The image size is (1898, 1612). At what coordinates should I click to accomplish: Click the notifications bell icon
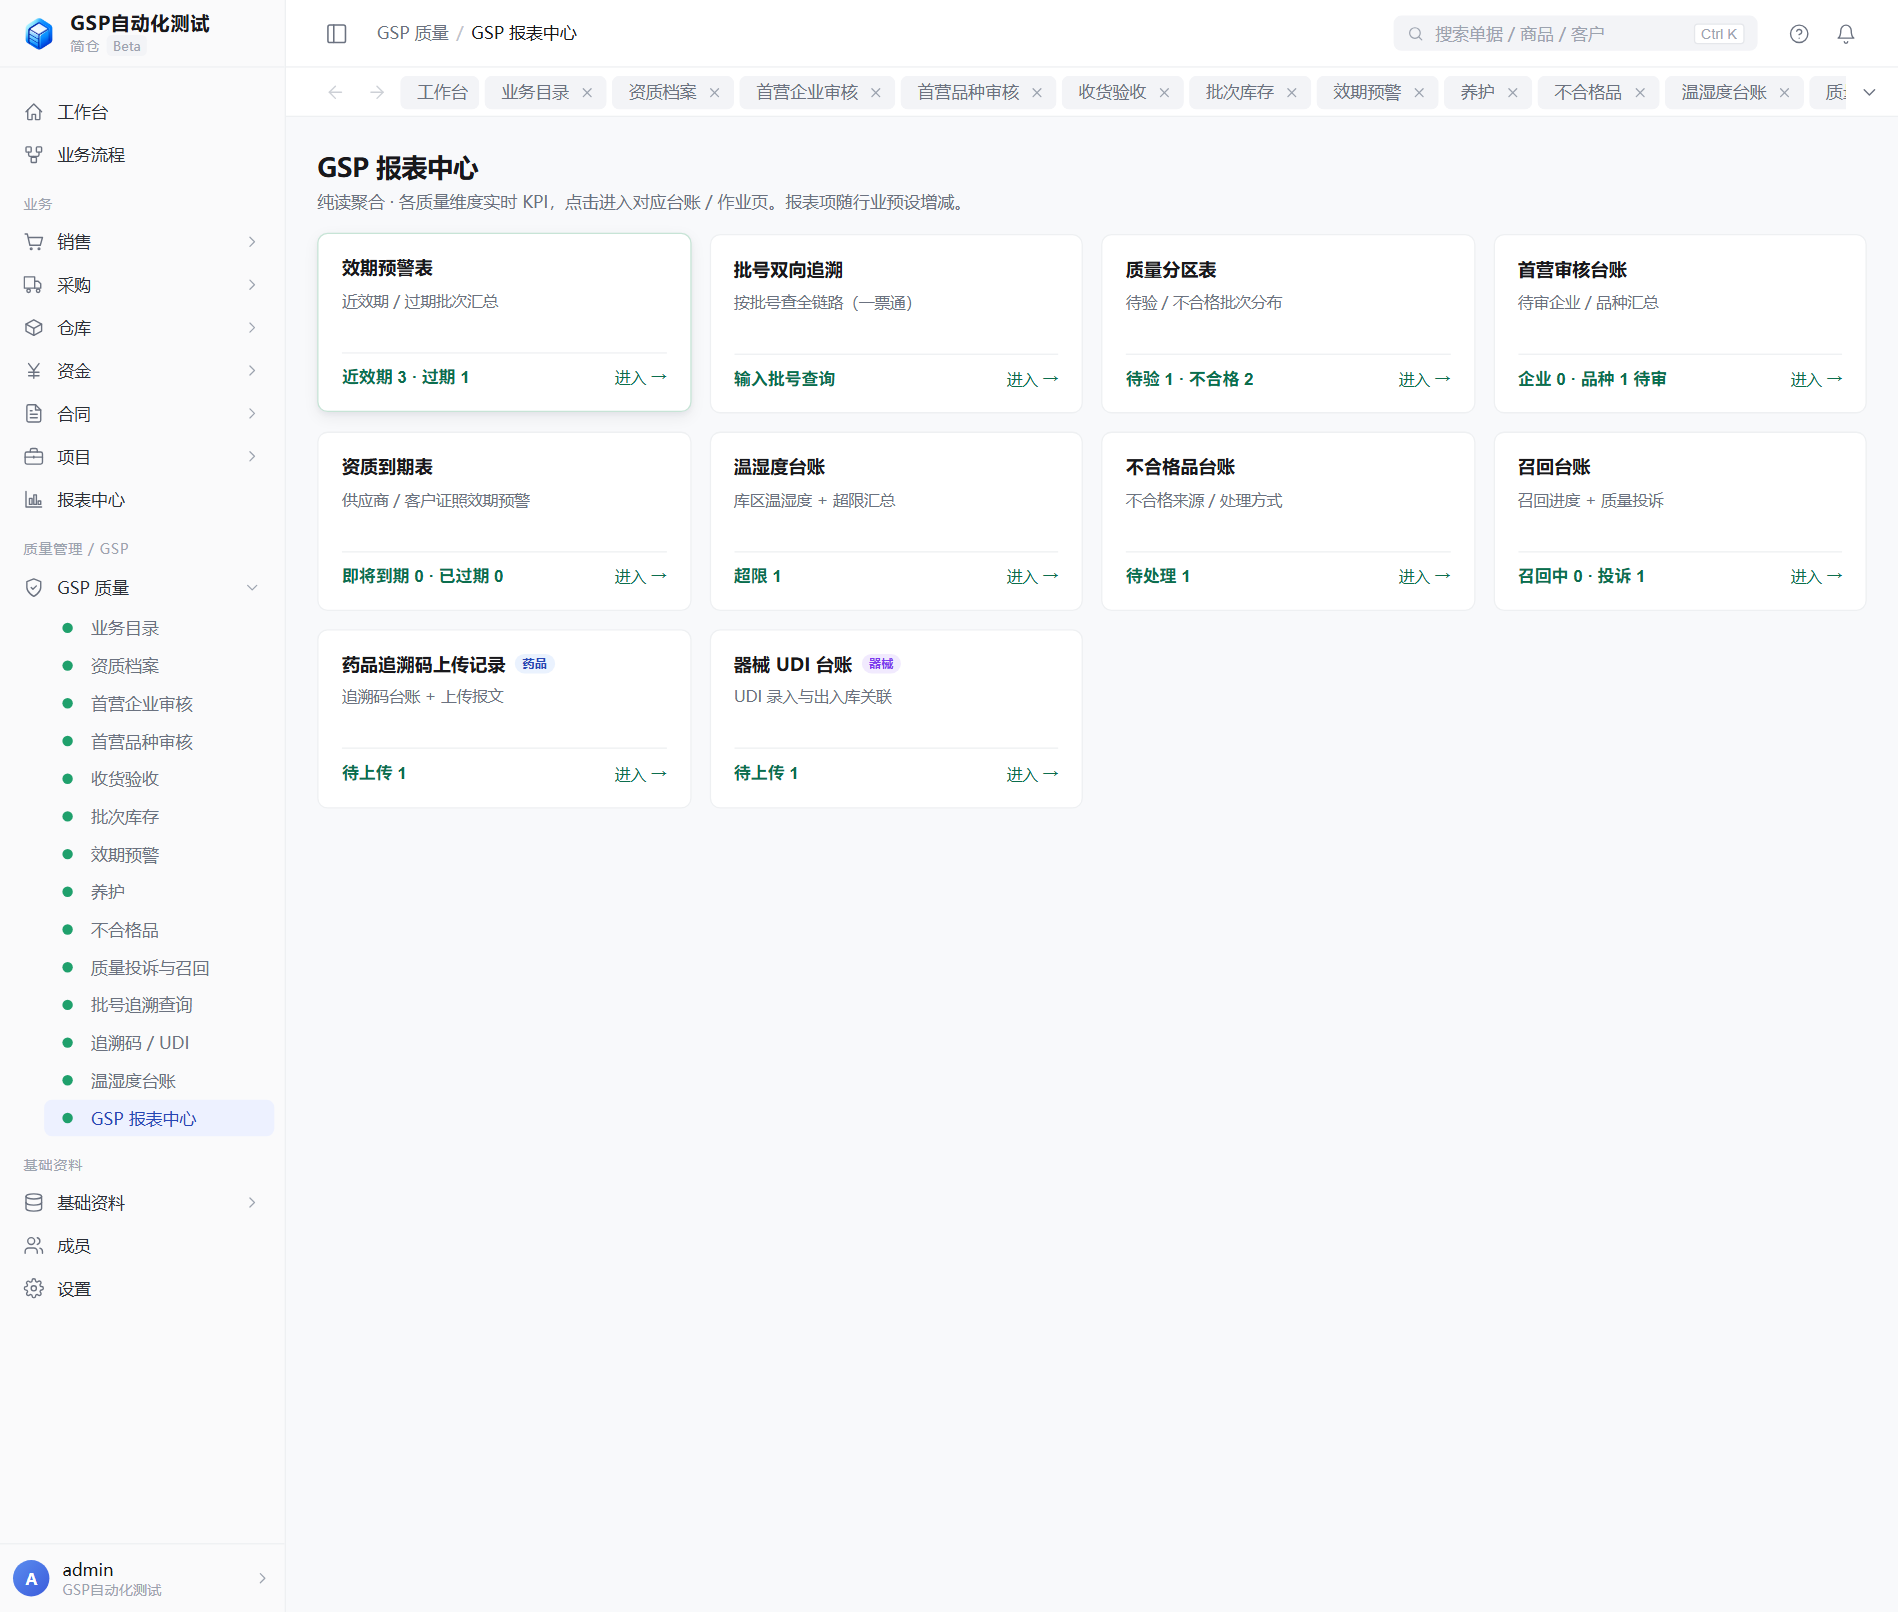click(1846, 34)
